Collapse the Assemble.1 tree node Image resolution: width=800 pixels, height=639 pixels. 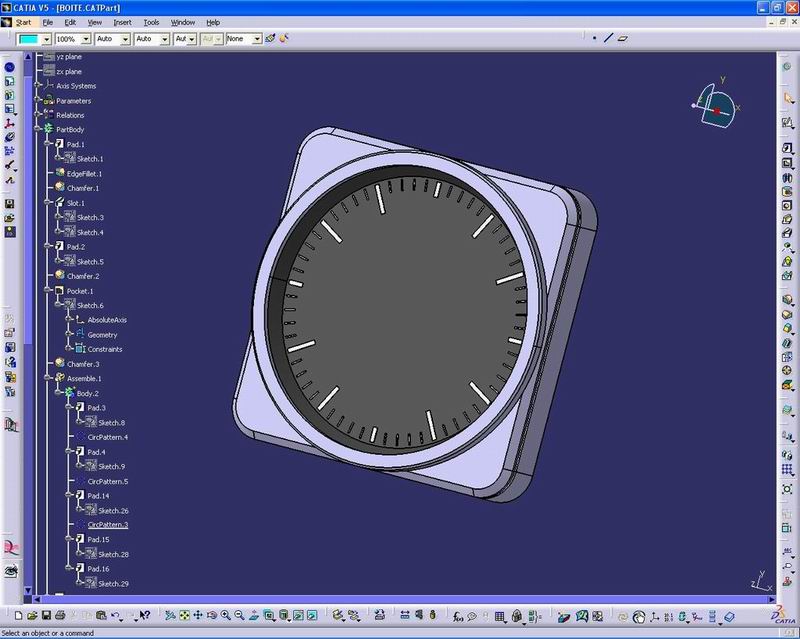48,378
